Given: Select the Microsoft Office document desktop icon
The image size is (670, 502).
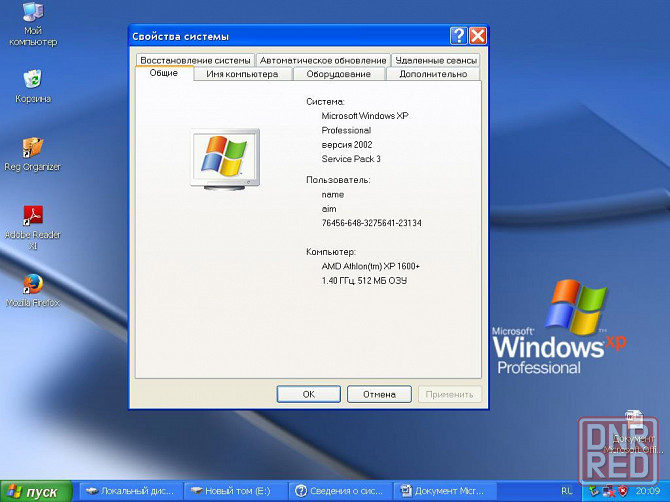Looking at the screenshot, I should pyautogui.click(x=634, y=432).
